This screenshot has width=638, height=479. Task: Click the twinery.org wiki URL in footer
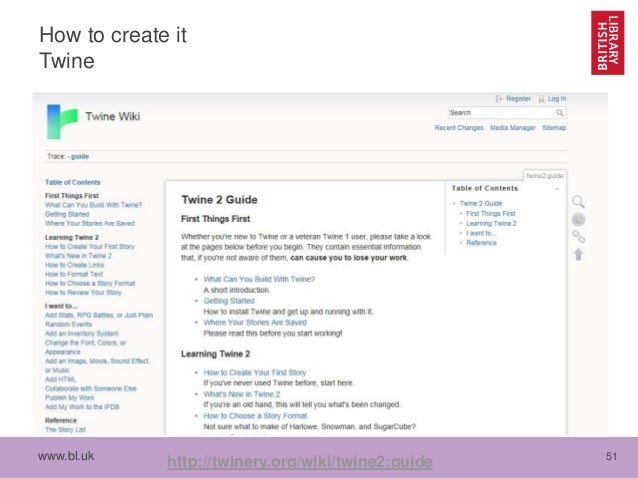300,462
